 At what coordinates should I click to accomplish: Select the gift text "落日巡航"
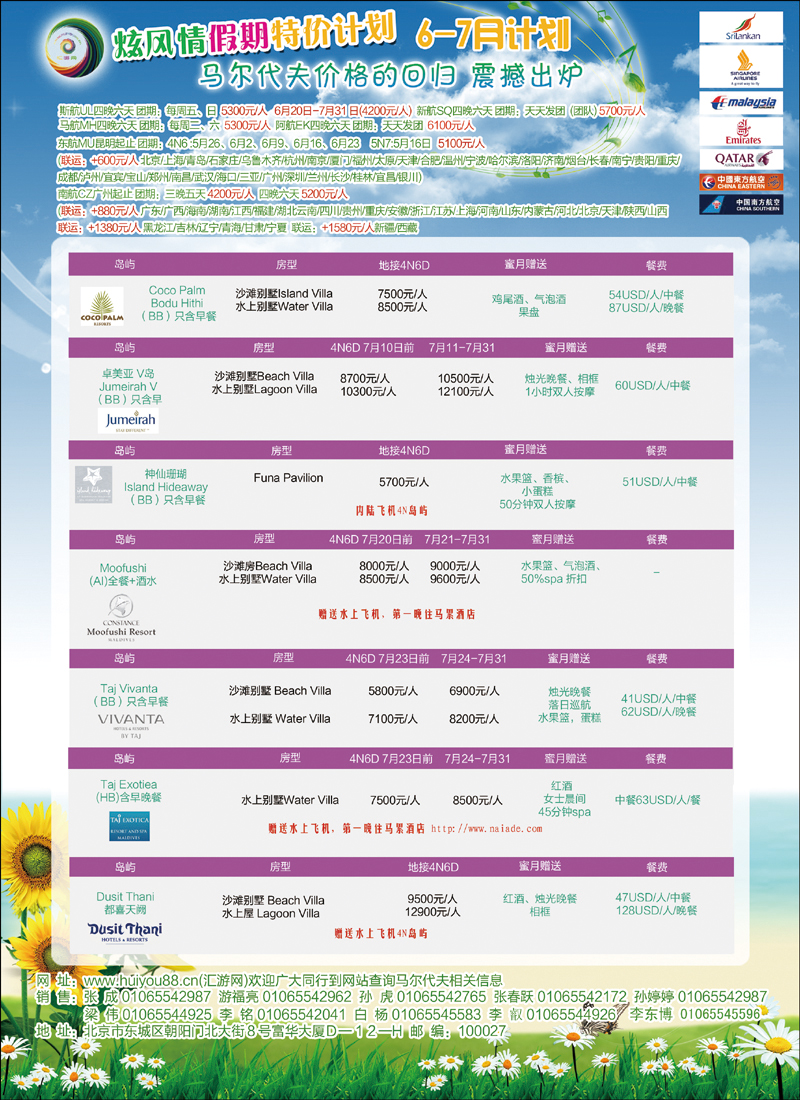point(570,704)
